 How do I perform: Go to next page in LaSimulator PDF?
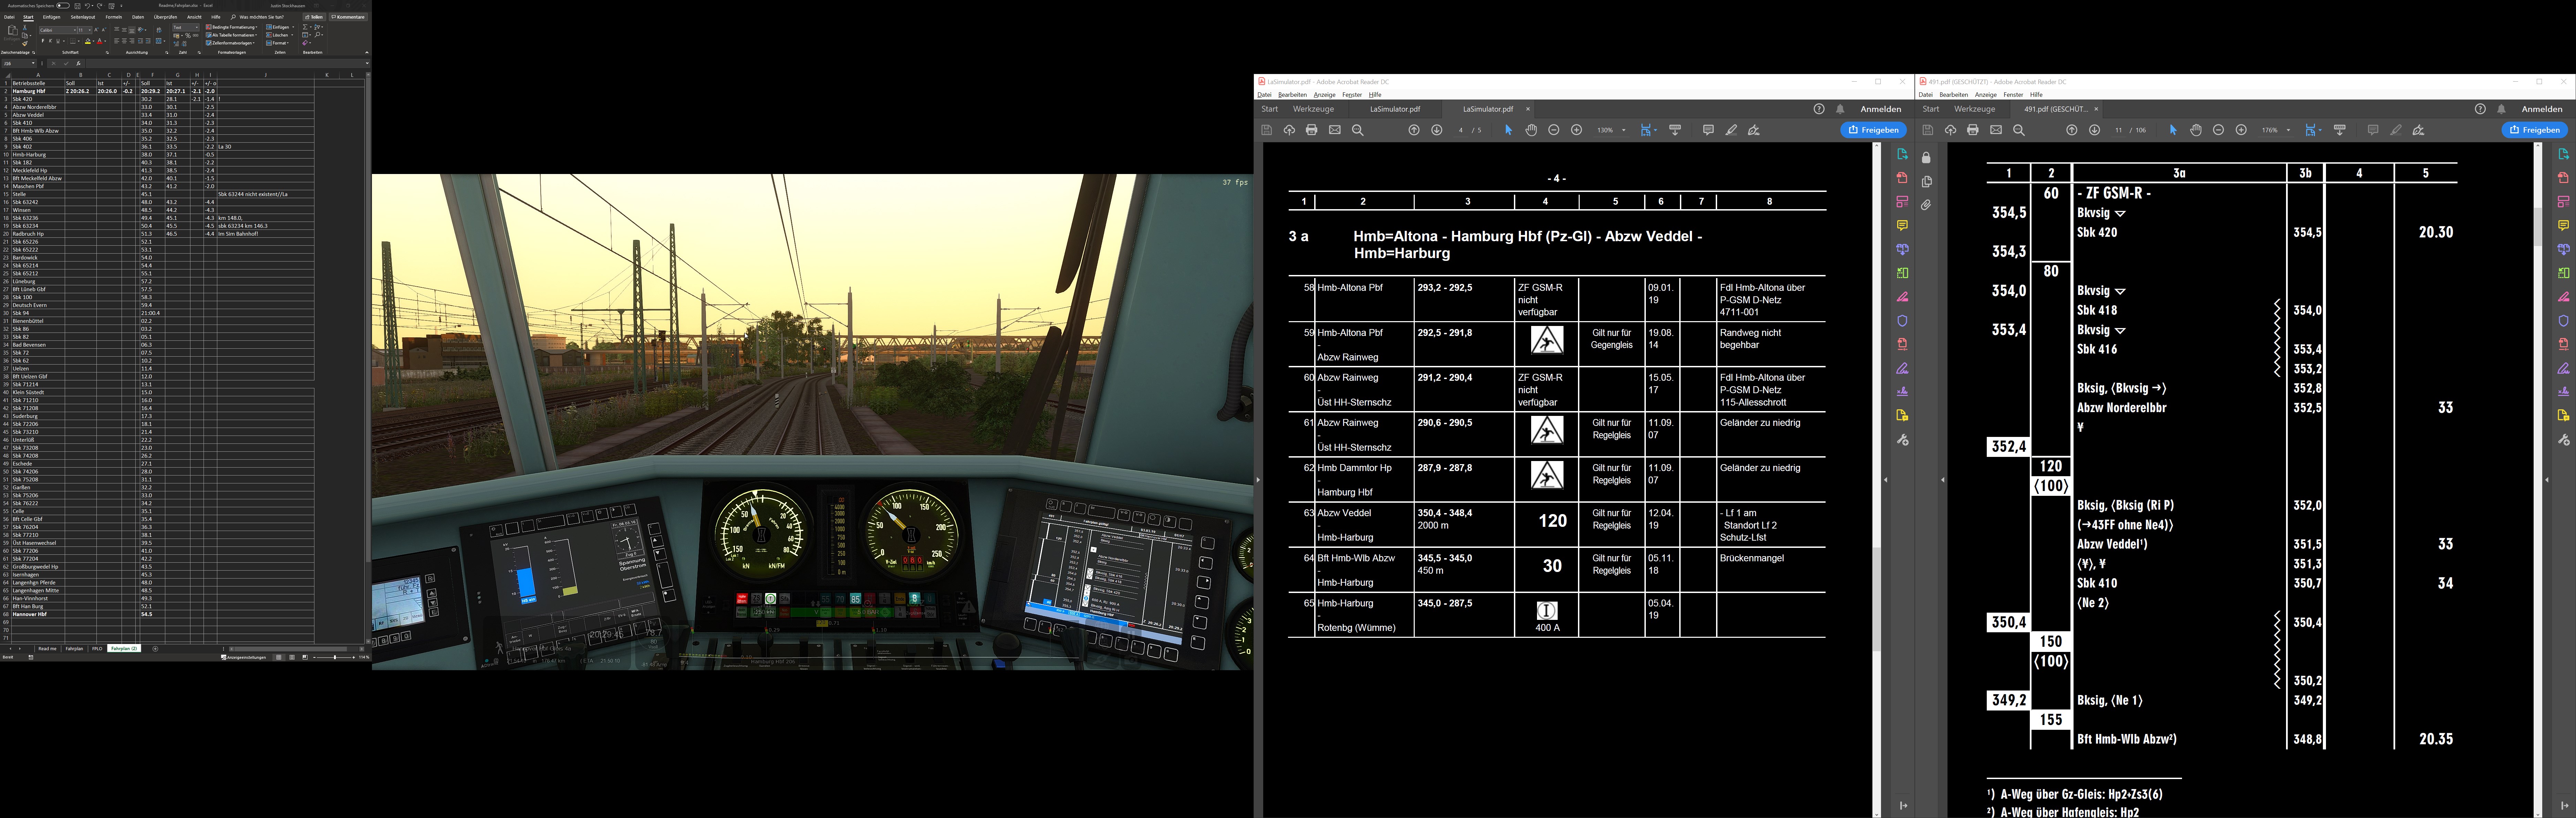[x=1437, y=130]
